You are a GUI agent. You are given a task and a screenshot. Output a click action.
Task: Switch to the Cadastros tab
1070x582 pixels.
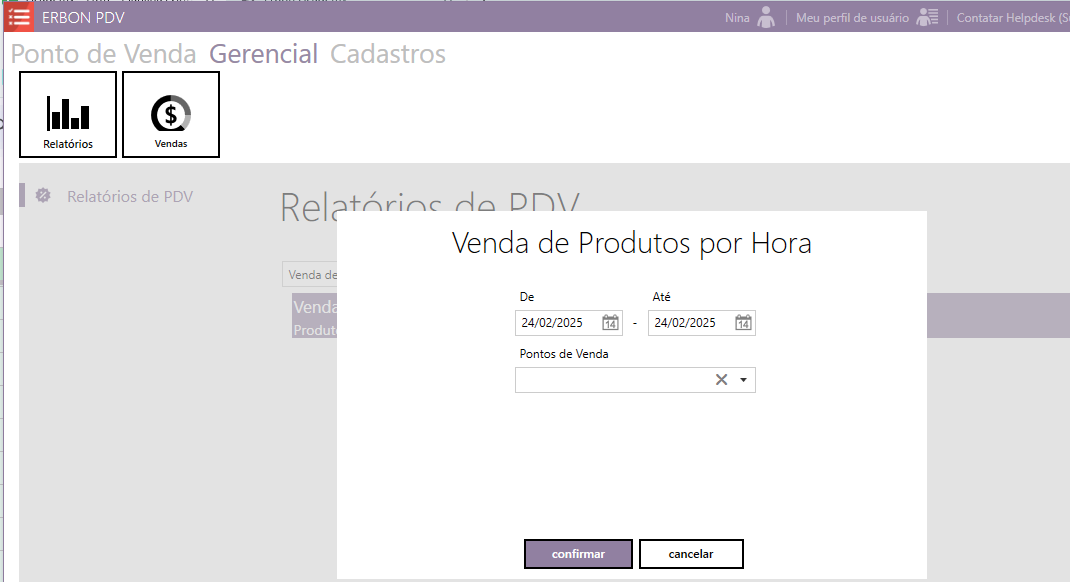click(388, 54)
